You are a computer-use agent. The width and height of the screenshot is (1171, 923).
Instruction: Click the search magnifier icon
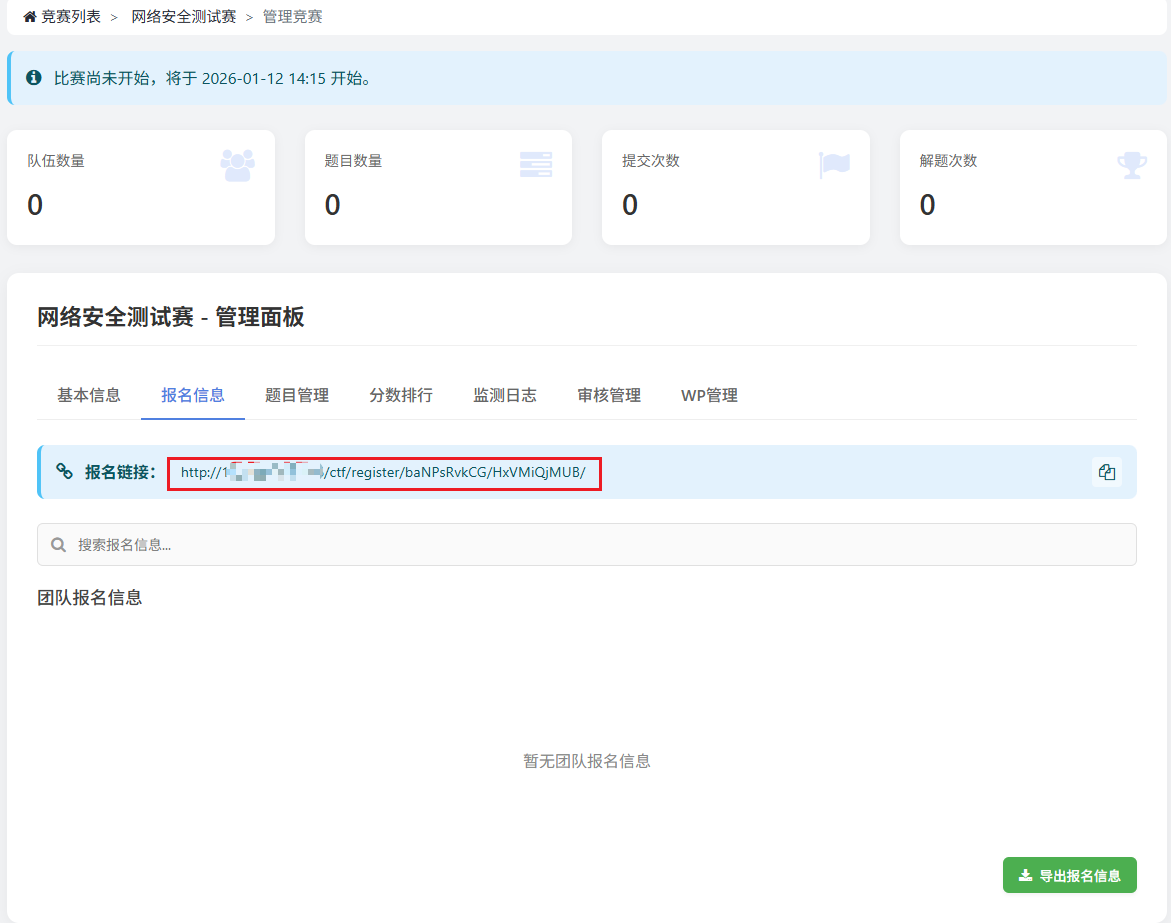tap(59, 545)
